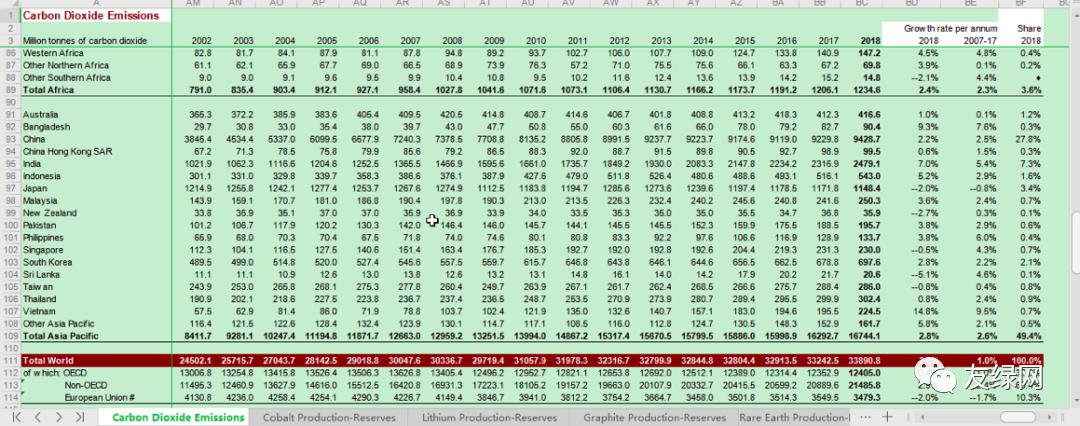The image size is (1080, 426).
Task: Select the 2010 year header cell
Action: (x=537, y=41)
